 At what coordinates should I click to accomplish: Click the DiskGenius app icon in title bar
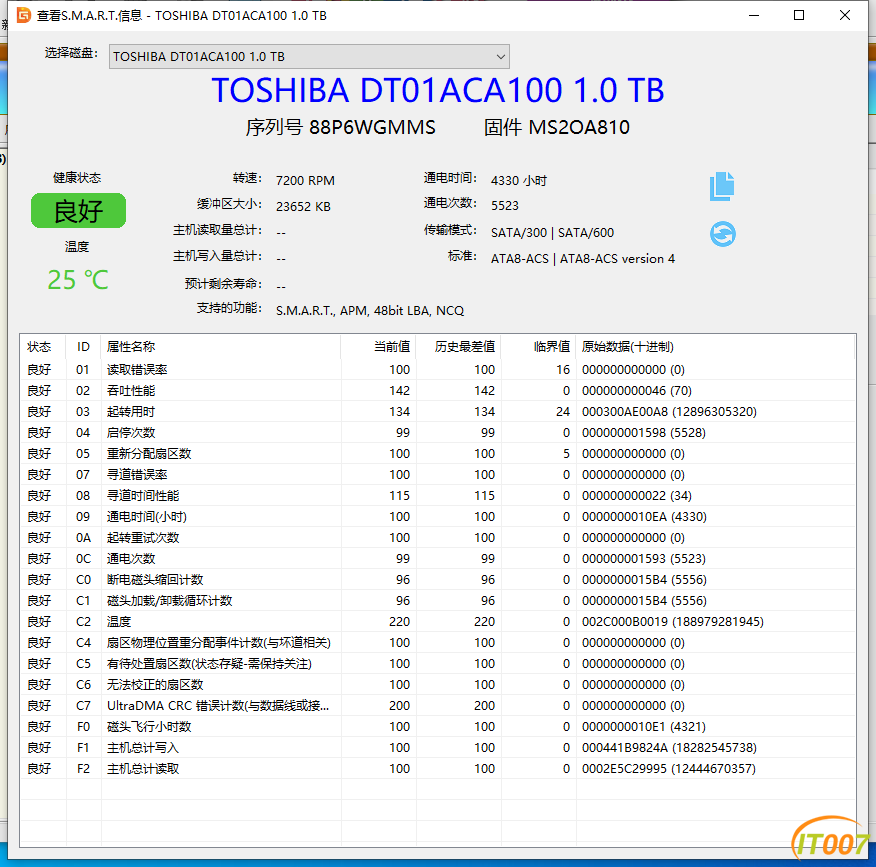click(23, 15)
